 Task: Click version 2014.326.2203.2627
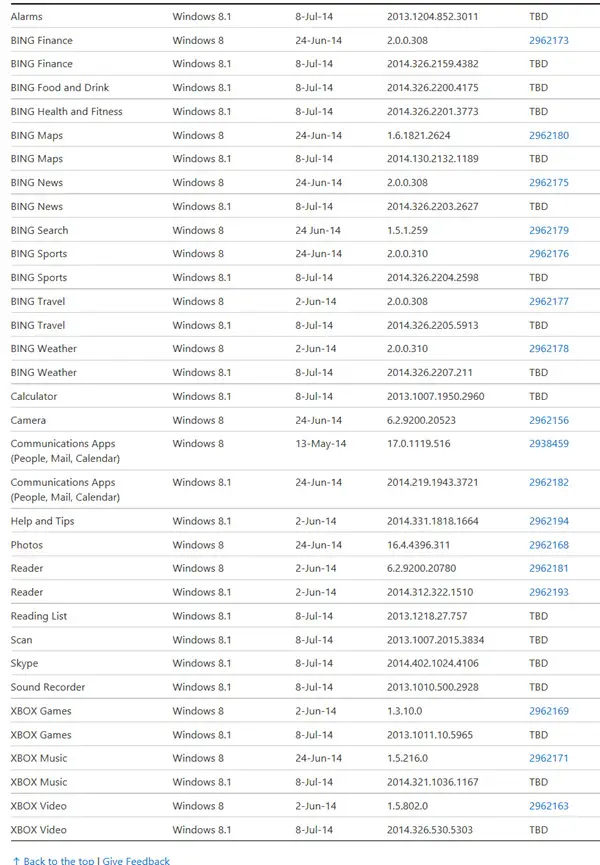[x=432, y=206]
